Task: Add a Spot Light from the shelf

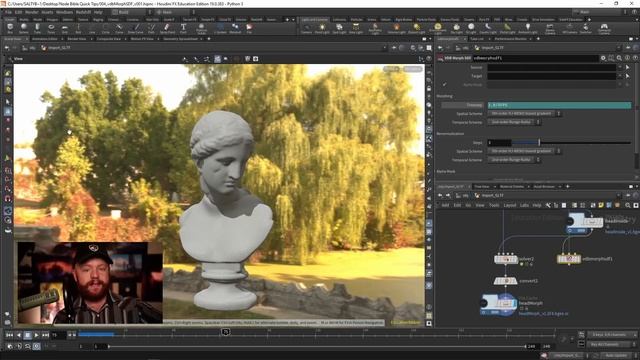Action: (x=339, y=29)
